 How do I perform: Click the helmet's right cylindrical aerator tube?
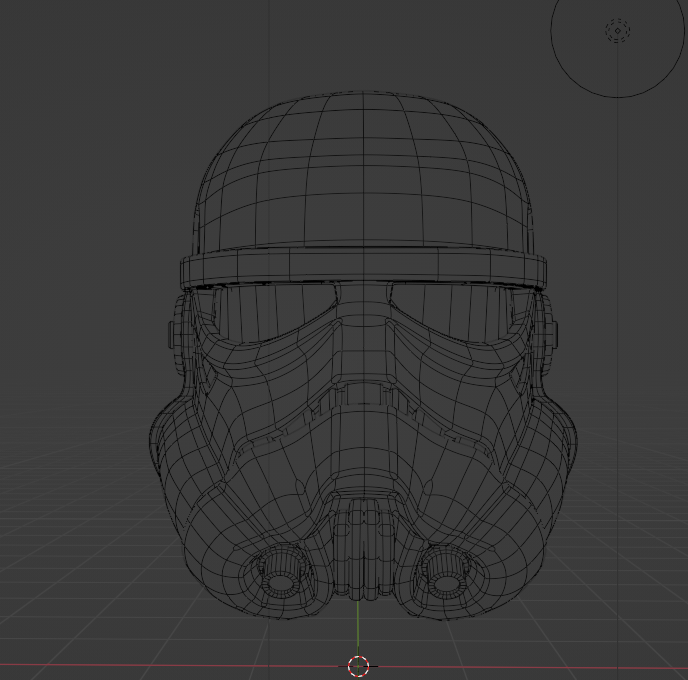click(445, 573)
